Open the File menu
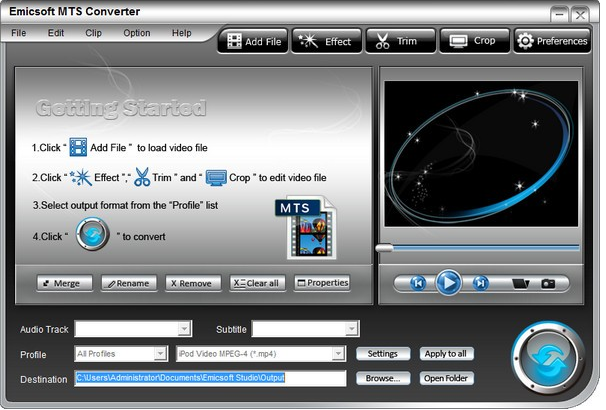The height and width of the screenshot is (410, 606). tap(19, 33)
